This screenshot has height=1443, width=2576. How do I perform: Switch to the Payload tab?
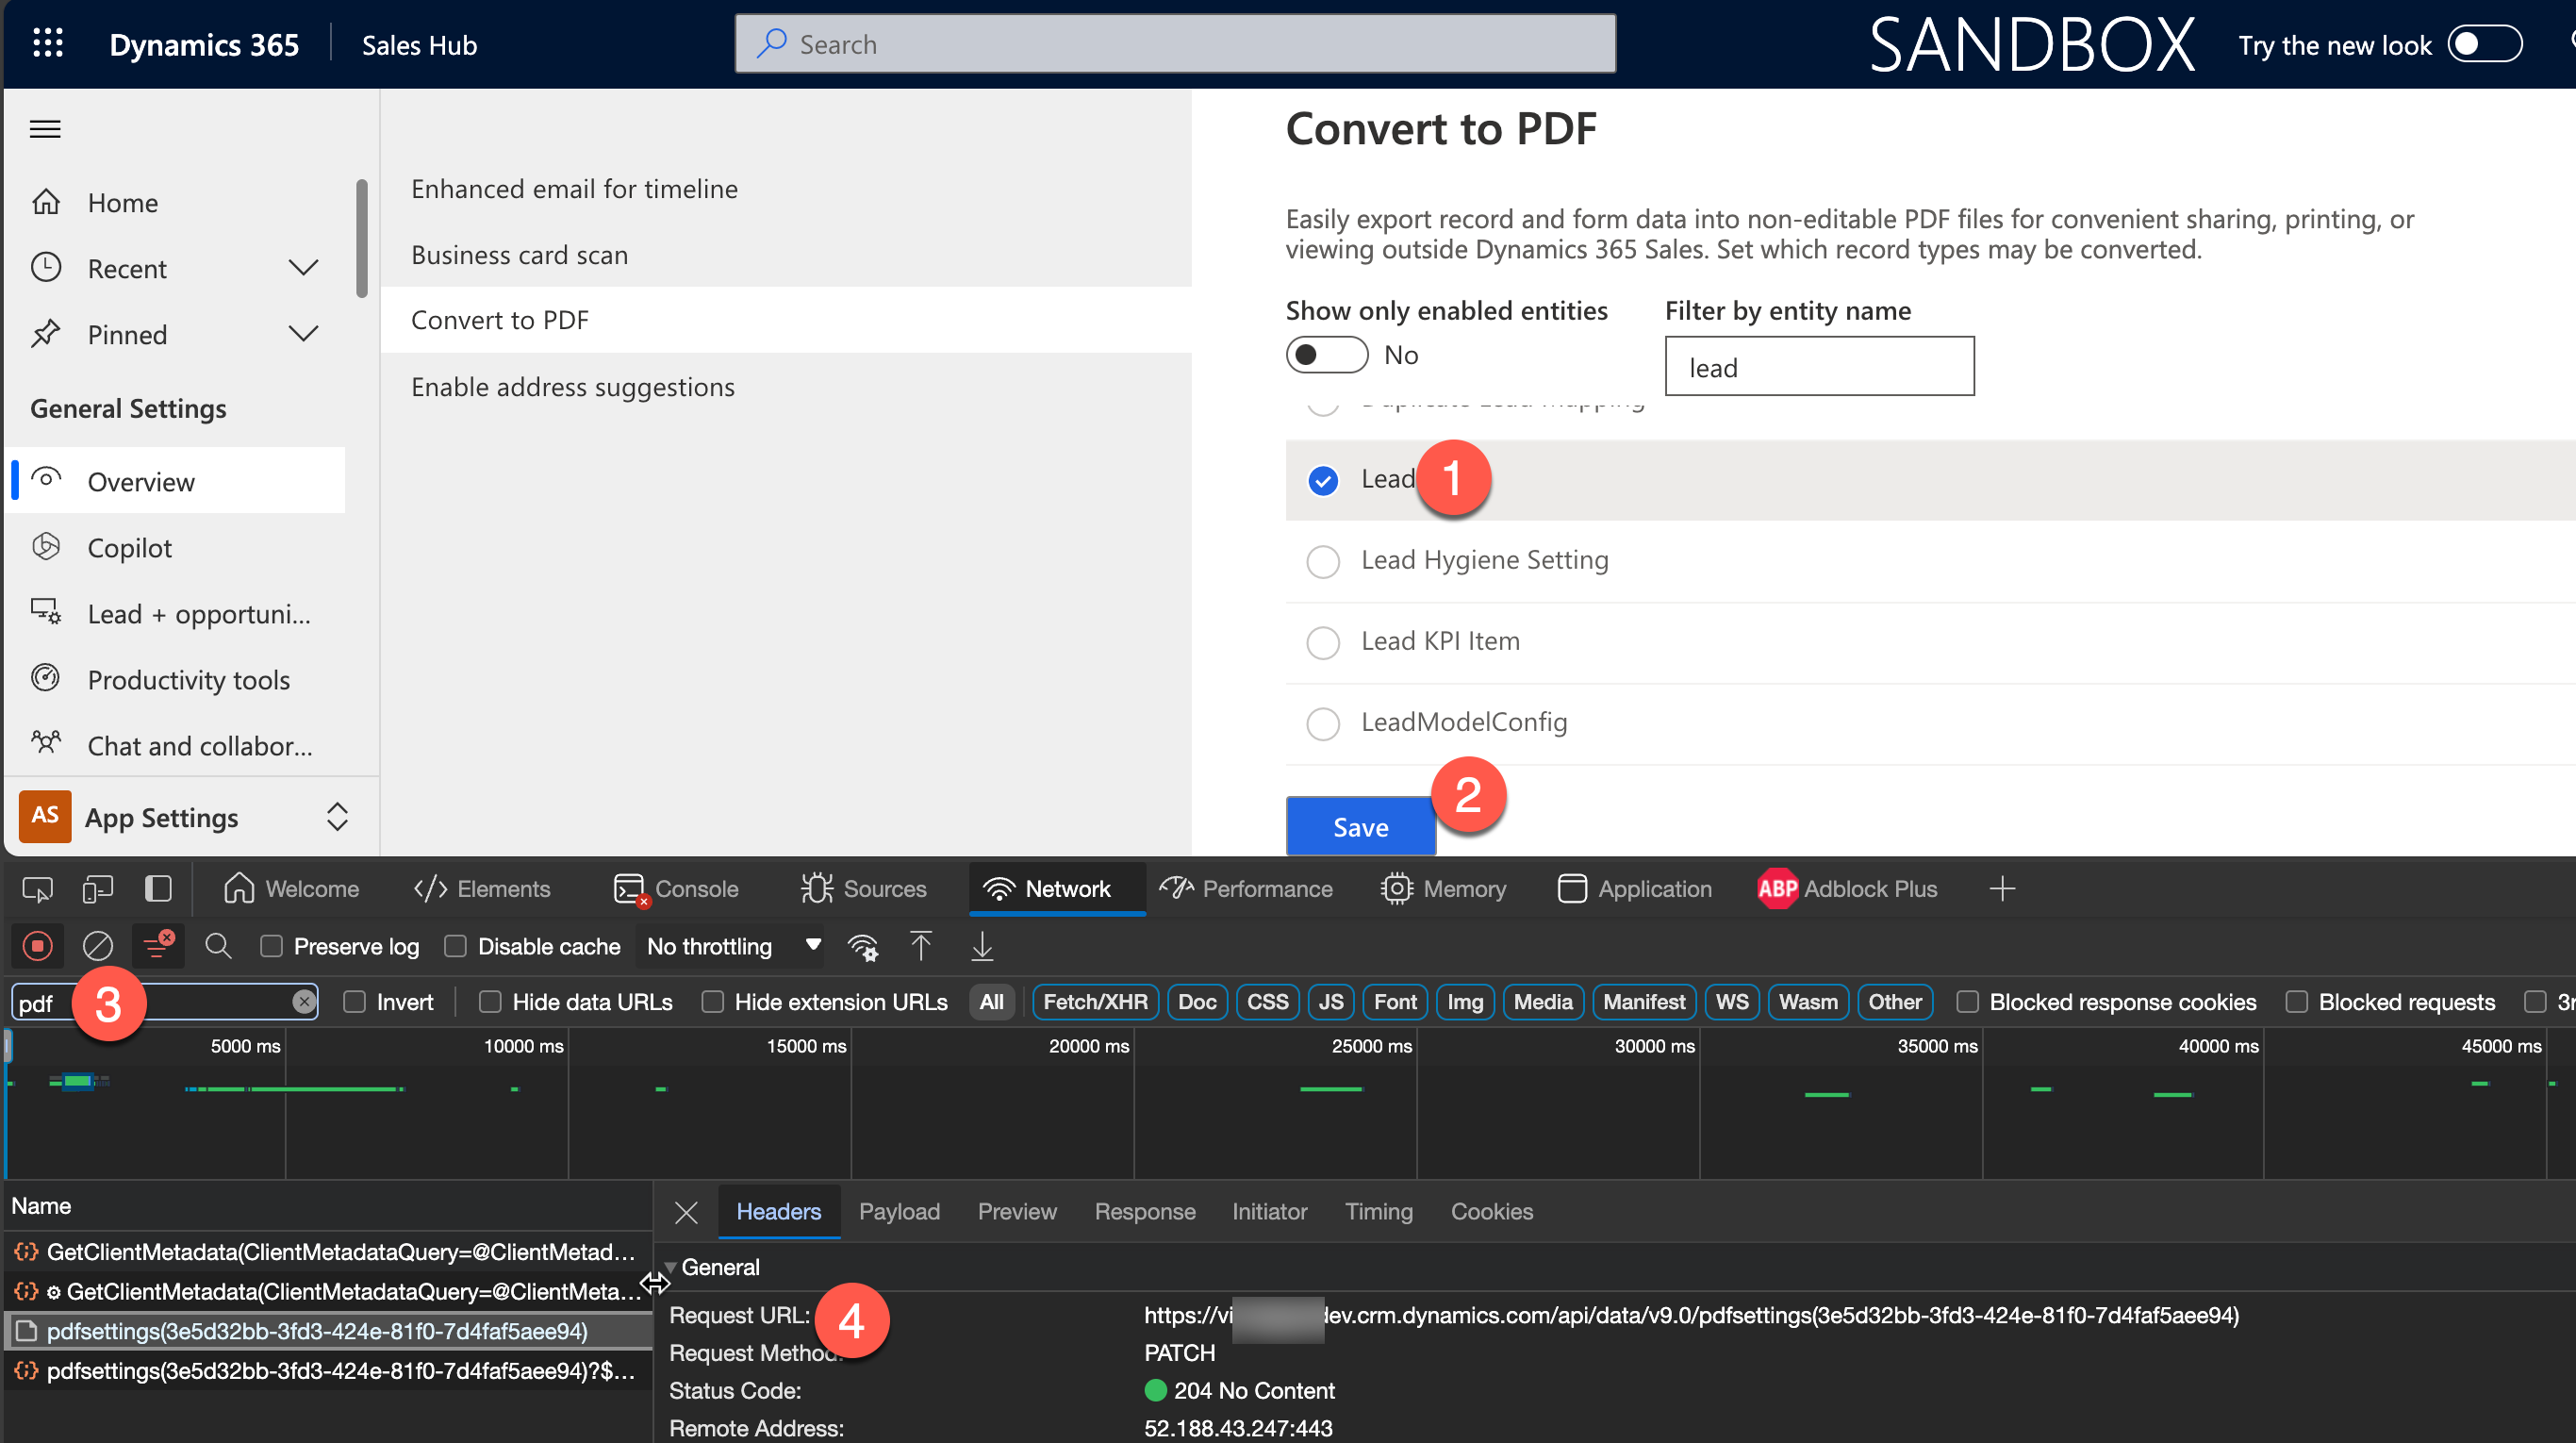[x=899, y=1212]
